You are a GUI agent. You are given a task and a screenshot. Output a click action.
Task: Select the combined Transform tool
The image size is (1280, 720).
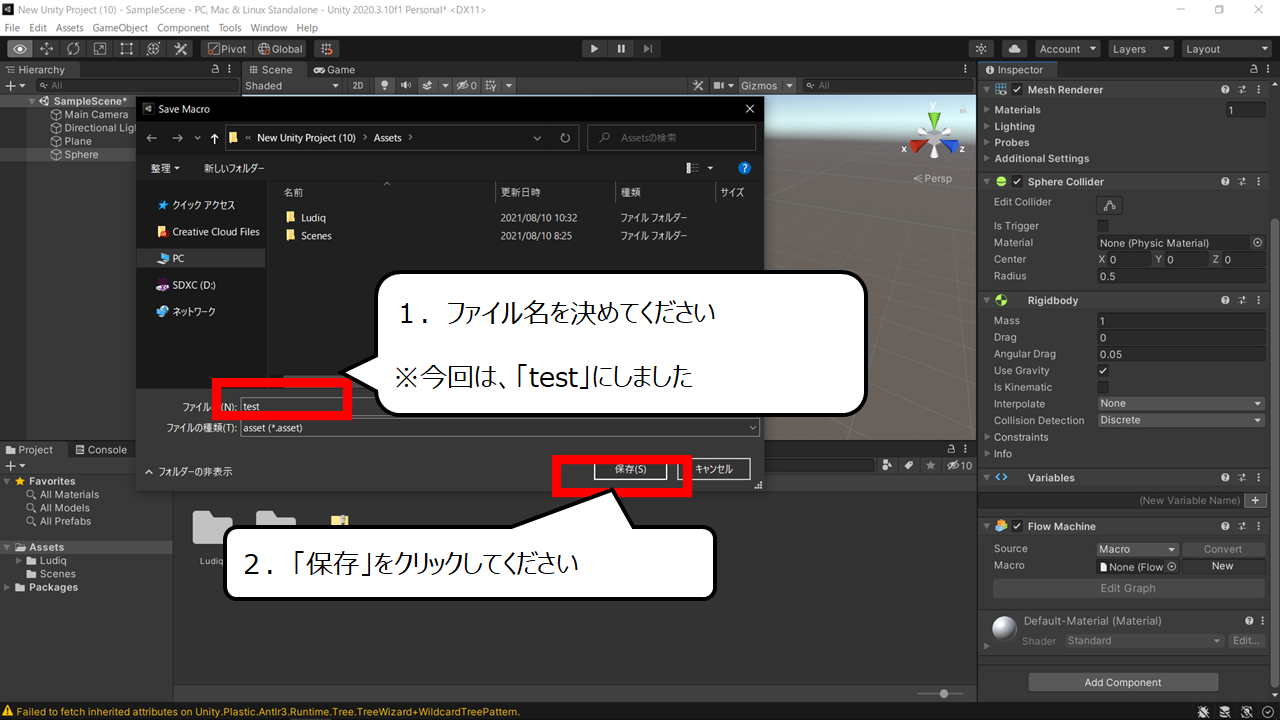154,48
